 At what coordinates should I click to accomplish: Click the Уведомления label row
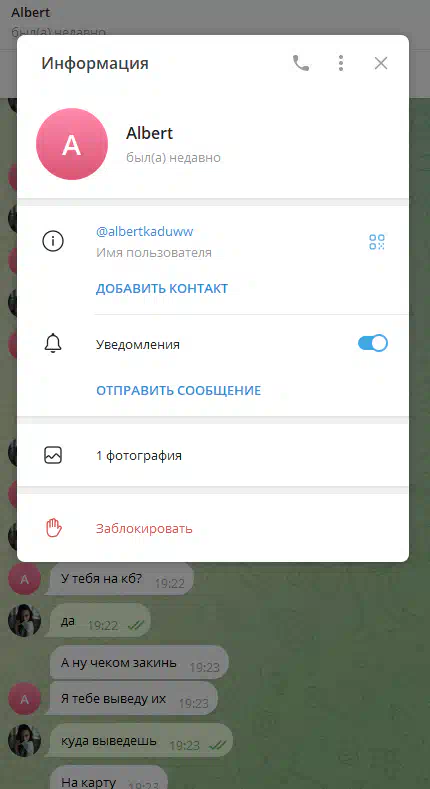pyautogui.click(x=213, y=344)
